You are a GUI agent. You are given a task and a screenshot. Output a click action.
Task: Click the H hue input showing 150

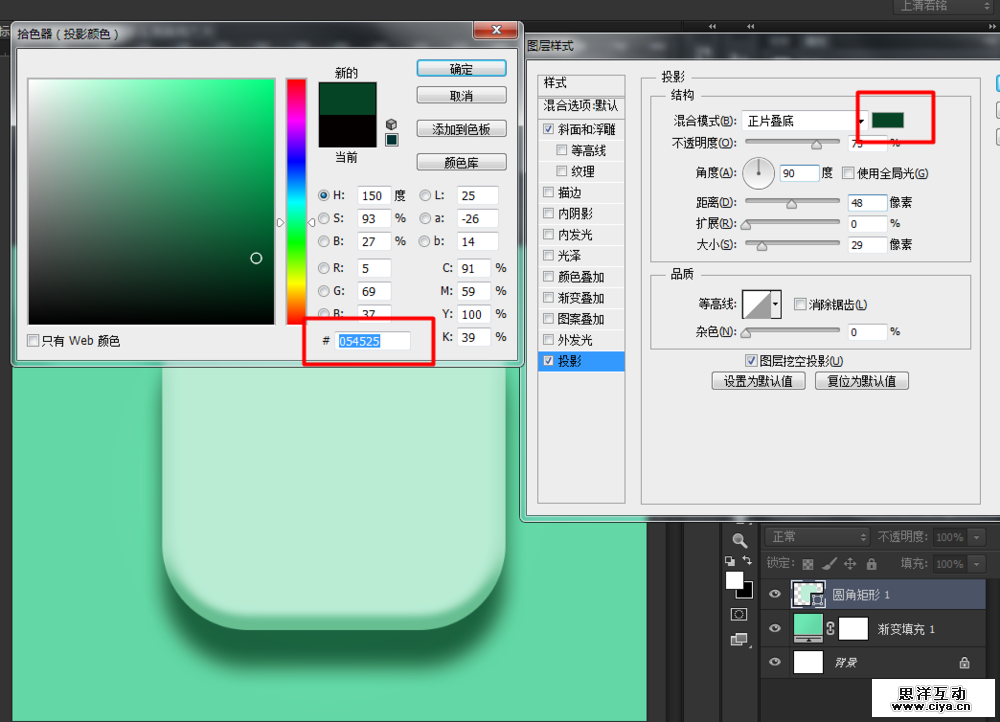click(x=374, y=195)
